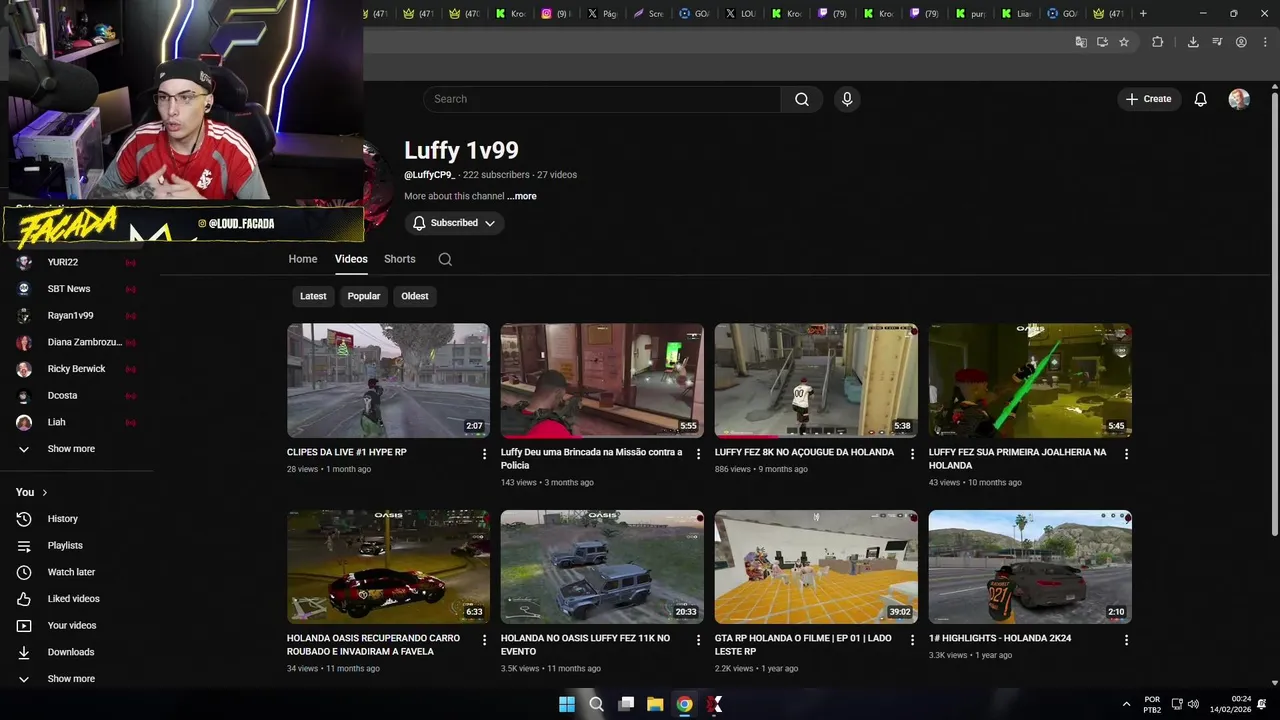Open the Subscribed notification dropdown
This screenshot has height=720, width=1280.
tap(454, 223)
